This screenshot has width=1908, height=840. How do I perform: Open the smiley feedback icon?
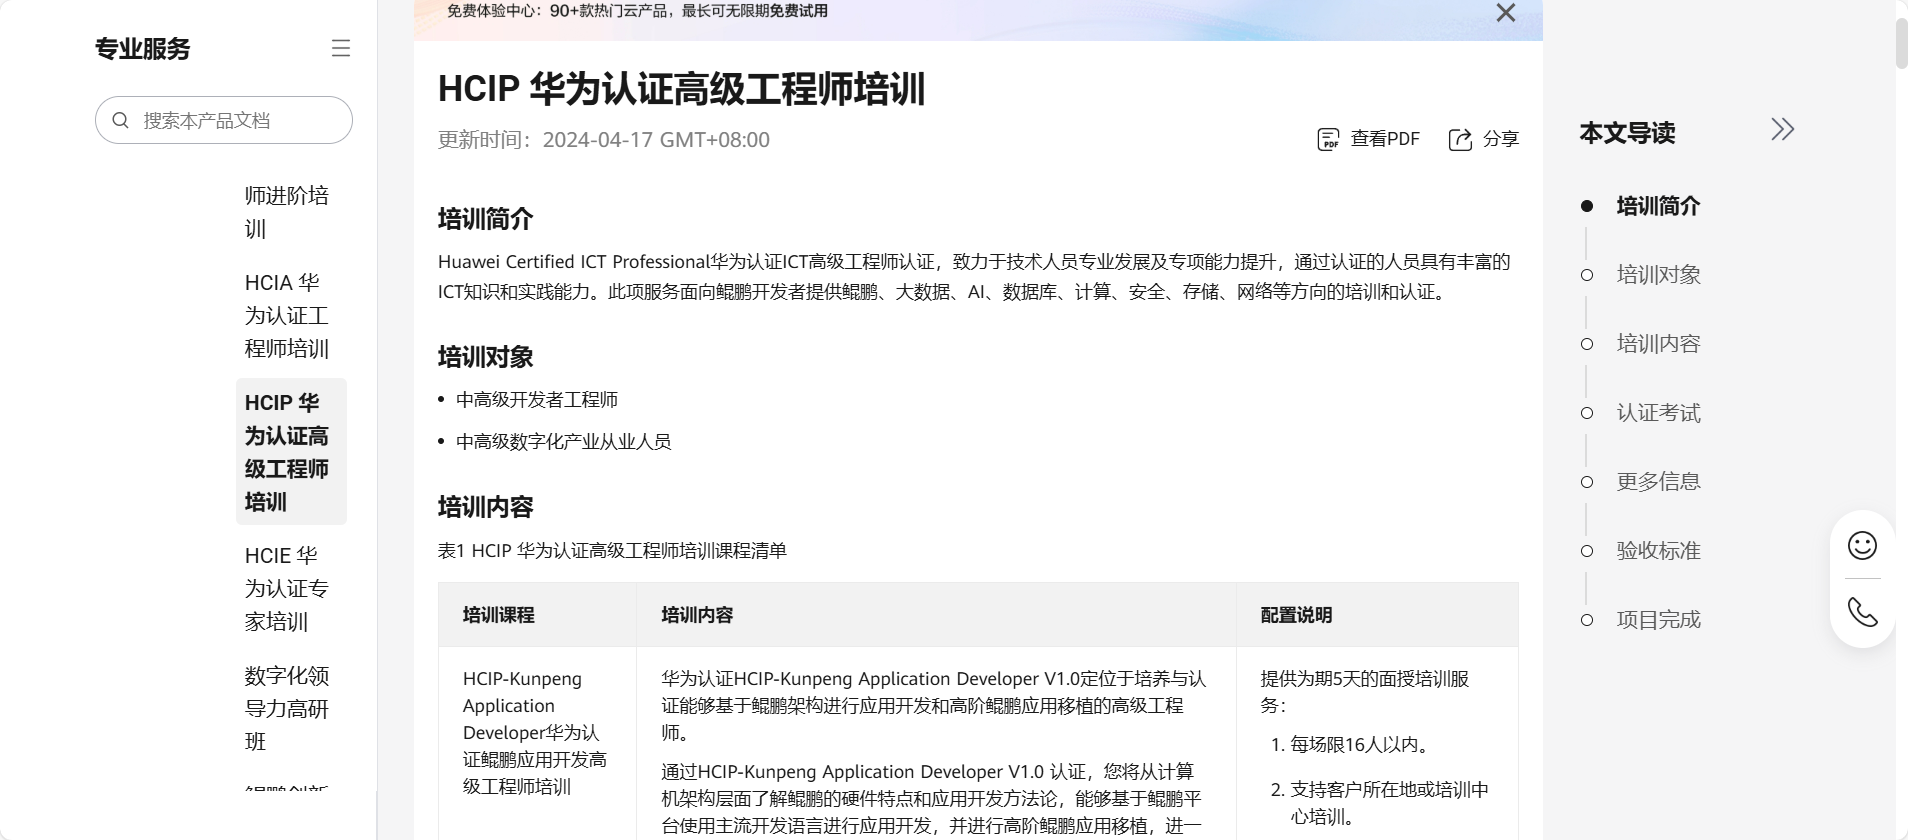click(x=1862, y=545)
